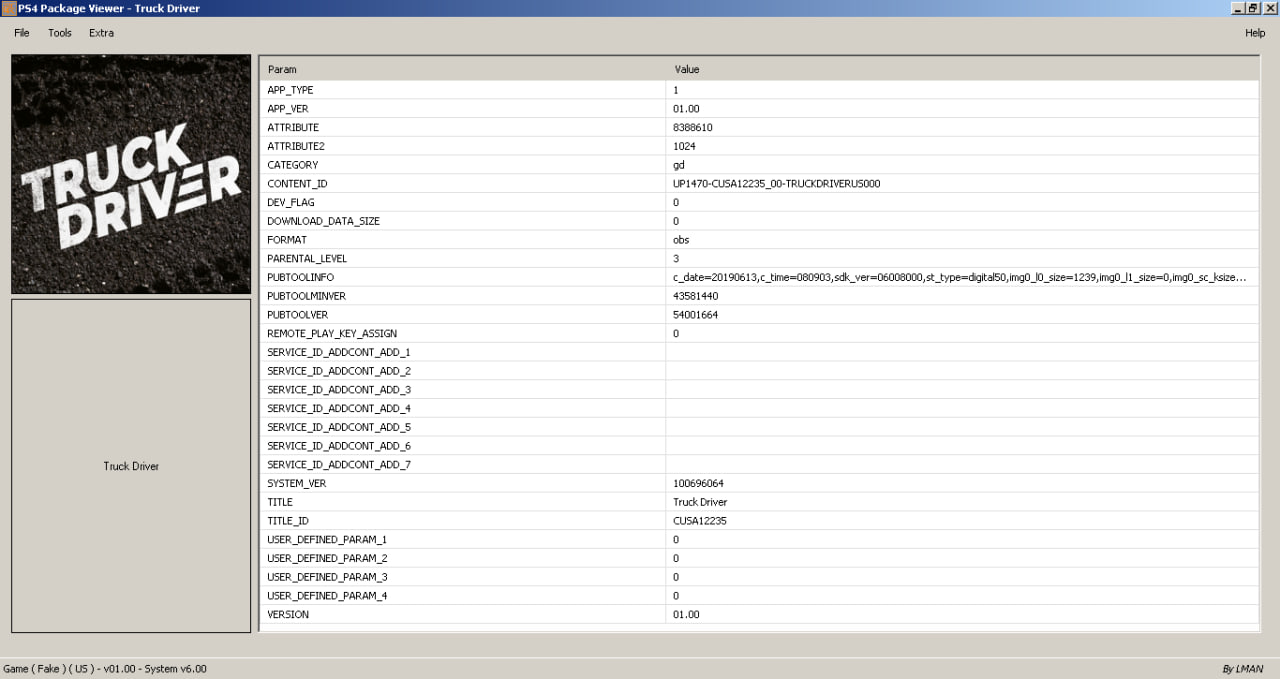Restore down the PS4 Package Viewer window
The height and width of the screenshot is (679, 1280).
point(1253,8)
